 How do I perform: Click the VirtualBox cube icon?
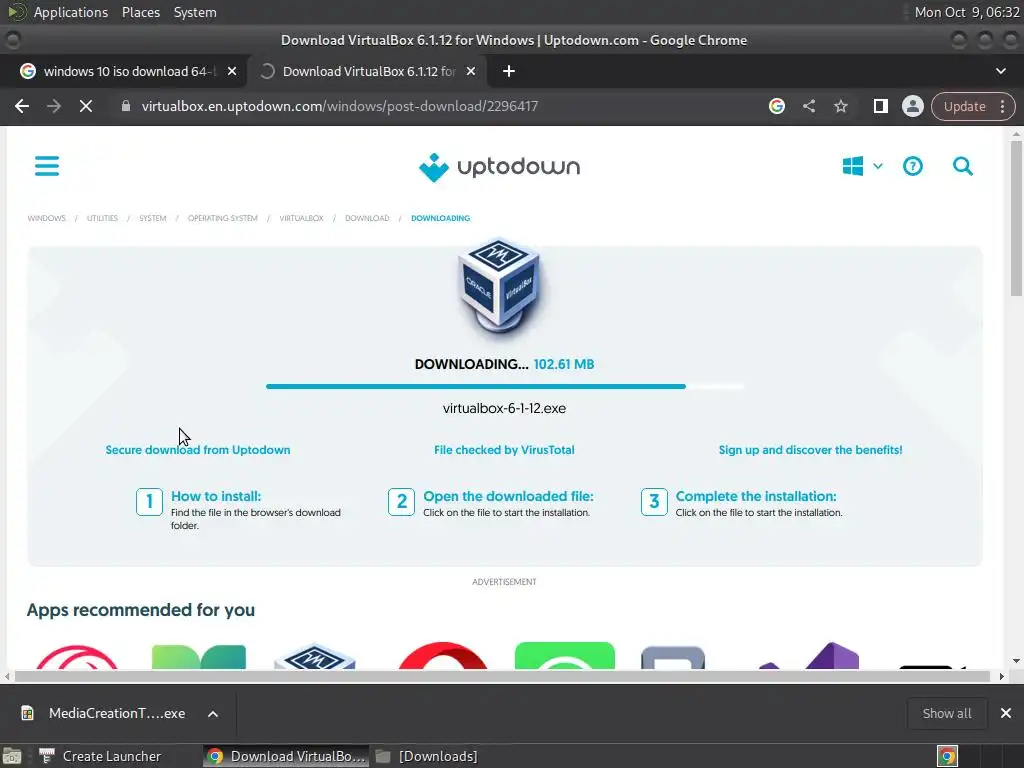pyautogui.click(x=500, y=289)
